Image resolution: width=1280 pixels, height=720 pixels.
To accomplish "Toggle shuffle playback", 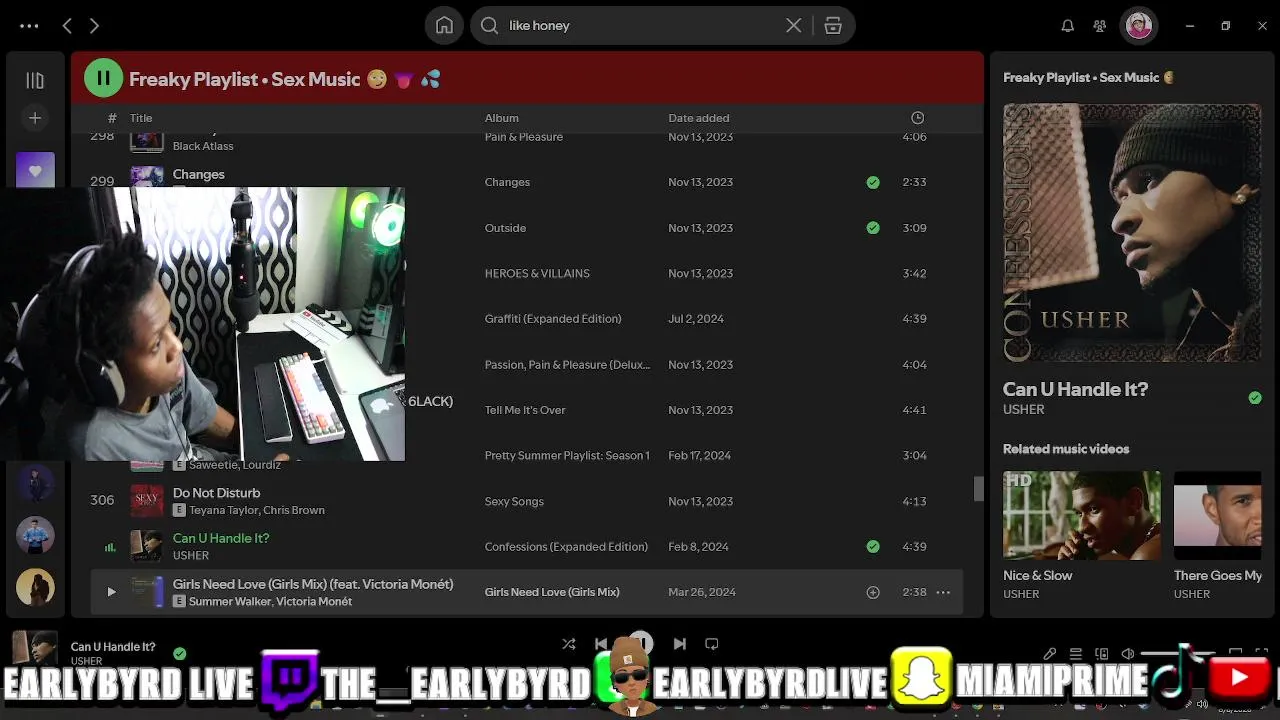I will coord(568,644).
